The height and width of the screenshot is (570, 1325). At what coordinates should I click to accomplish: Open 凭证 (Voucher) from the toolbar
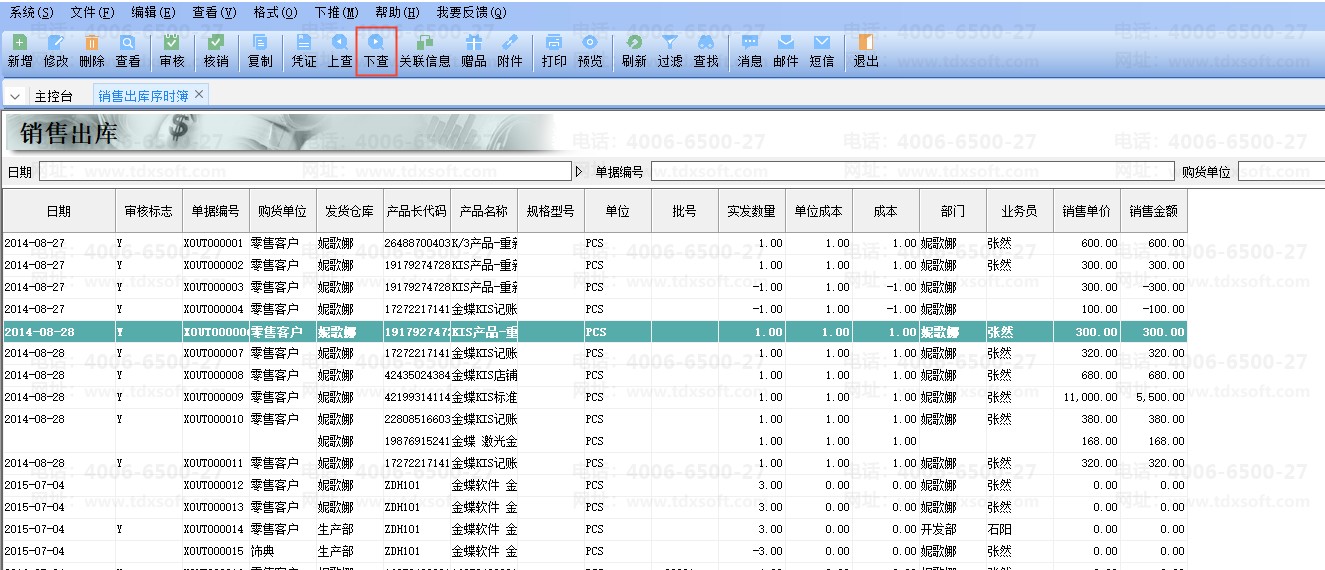304,51
